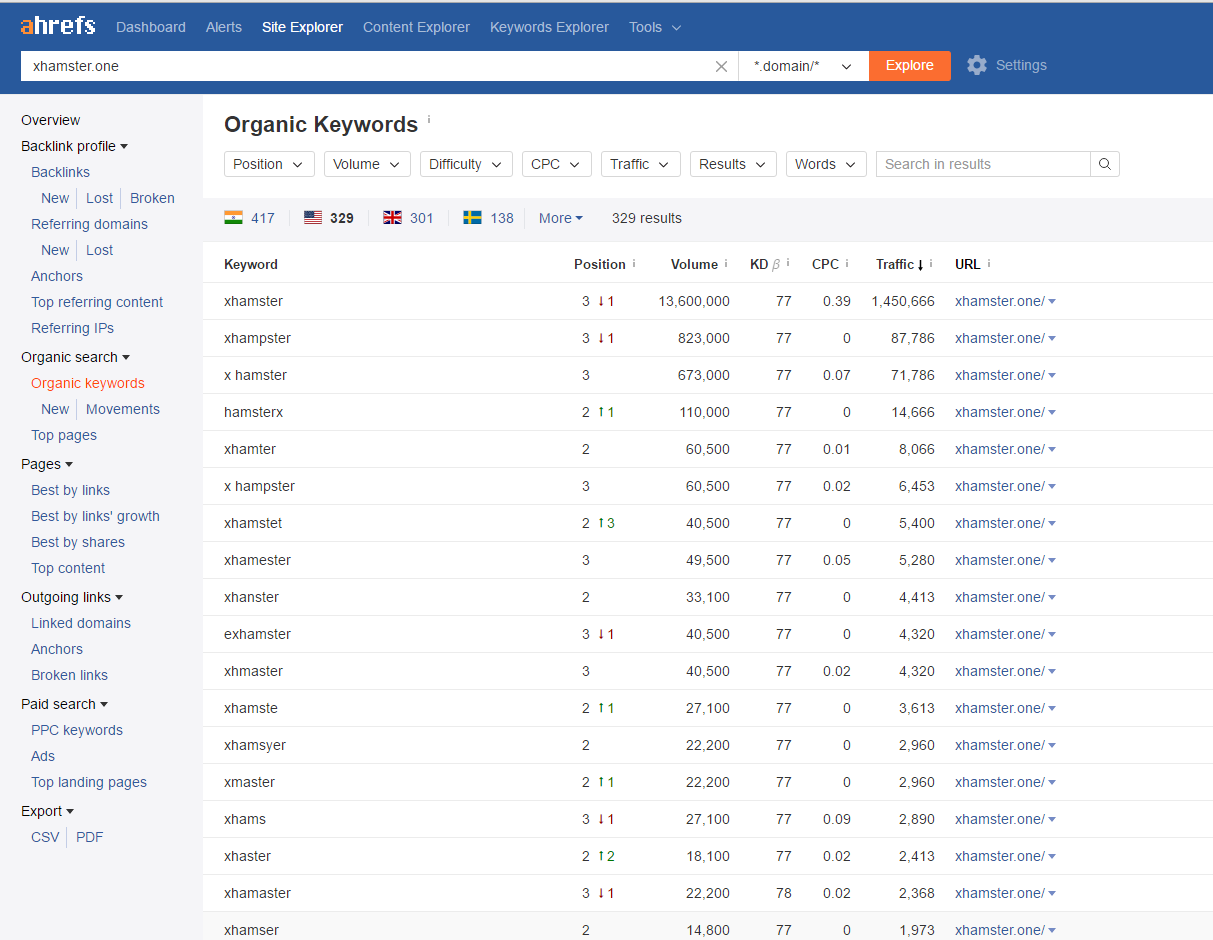Show info tooltip for Traffic column
Image resolution: width=1213 pixels, height=940 pixels.
[x=931, y=264]
